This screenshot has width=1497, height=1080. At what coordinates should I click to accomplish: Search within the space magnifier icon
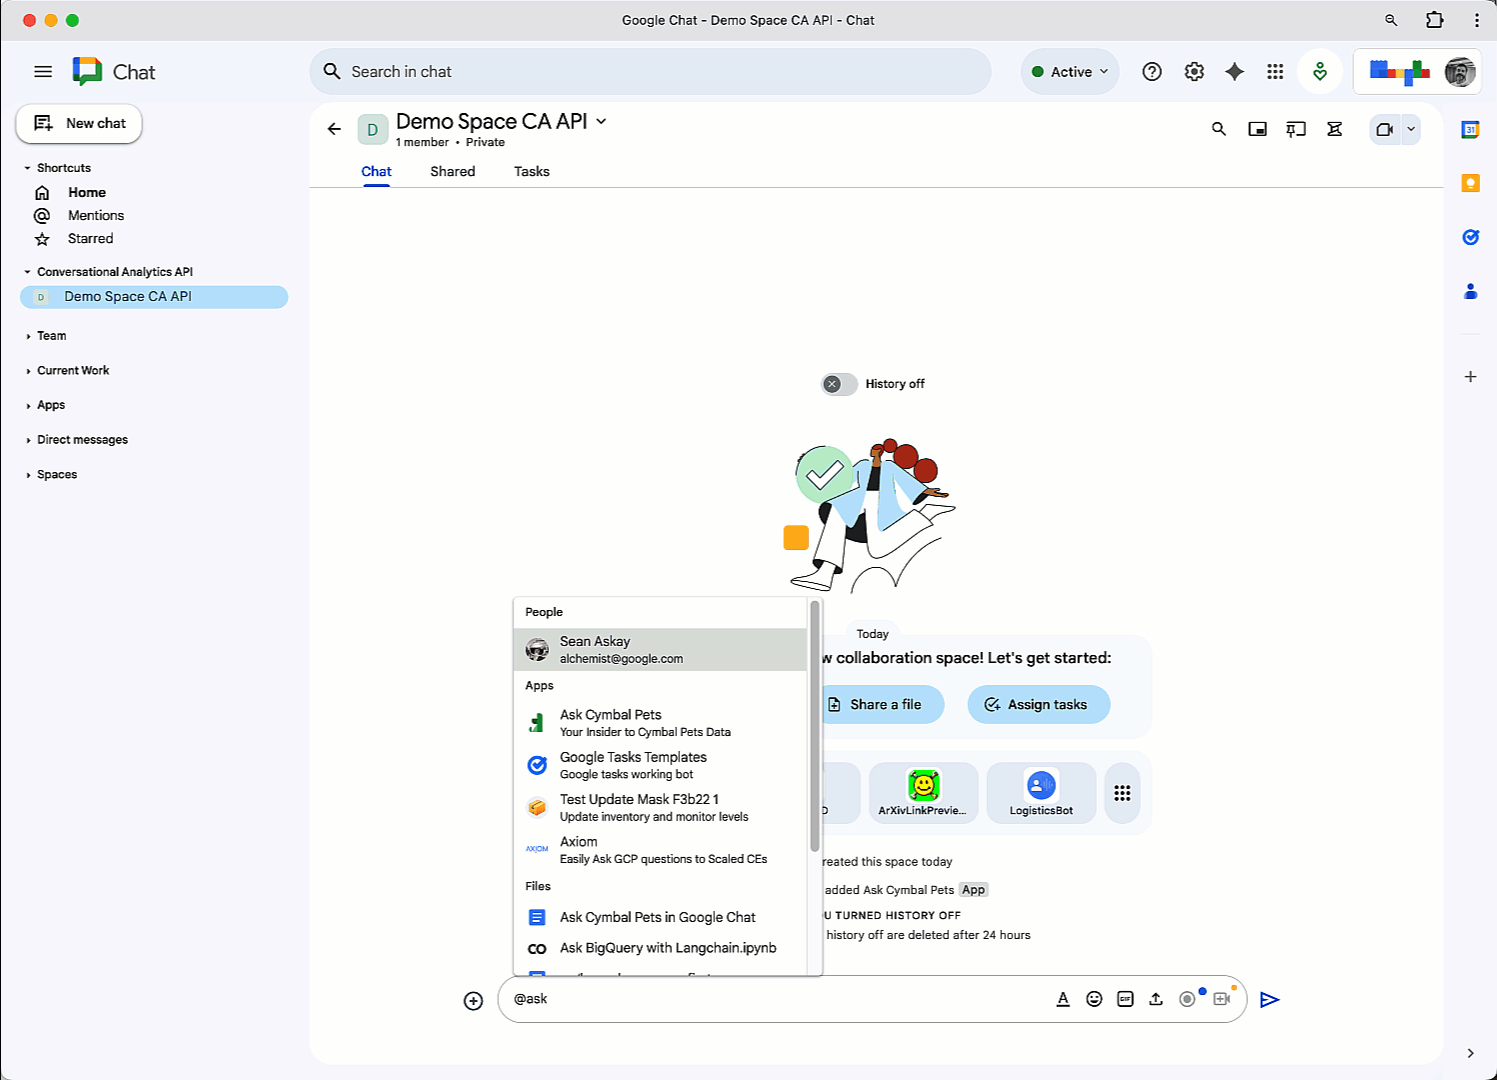coord(1219,129)
